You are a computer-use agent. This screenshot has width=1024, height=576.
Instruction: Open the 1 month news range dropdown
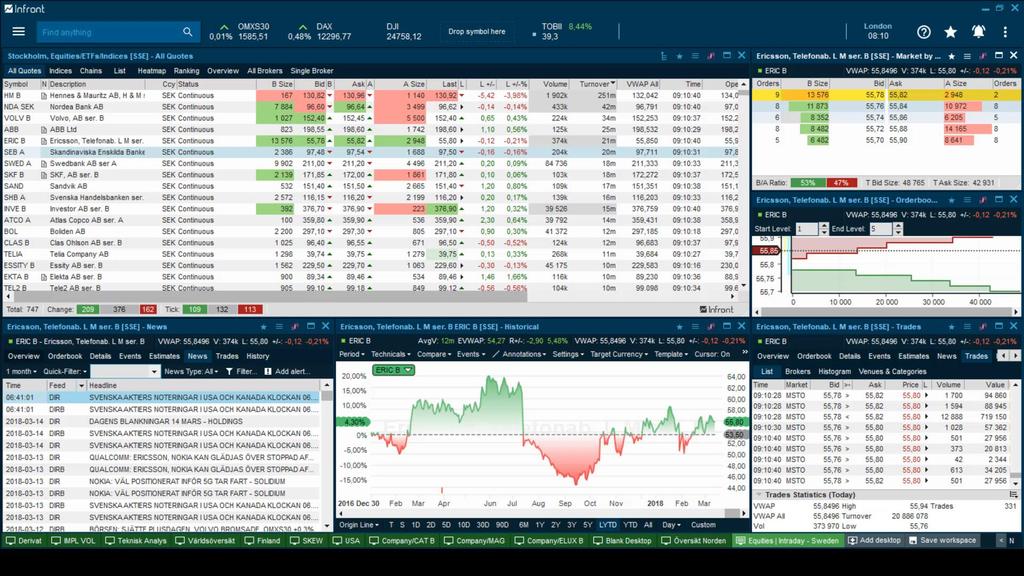pyautogui.click(x=21, y=372)
